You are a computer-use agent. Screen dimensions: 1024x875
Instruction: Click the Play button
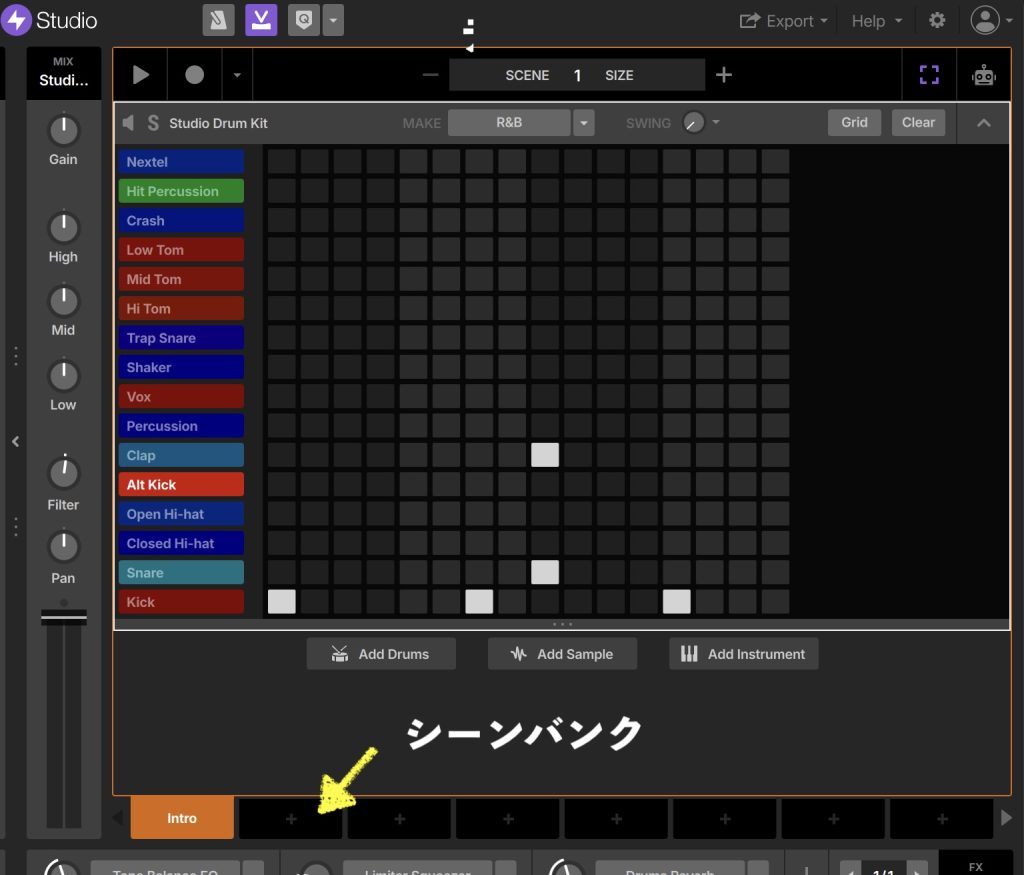tap(141, 75)
